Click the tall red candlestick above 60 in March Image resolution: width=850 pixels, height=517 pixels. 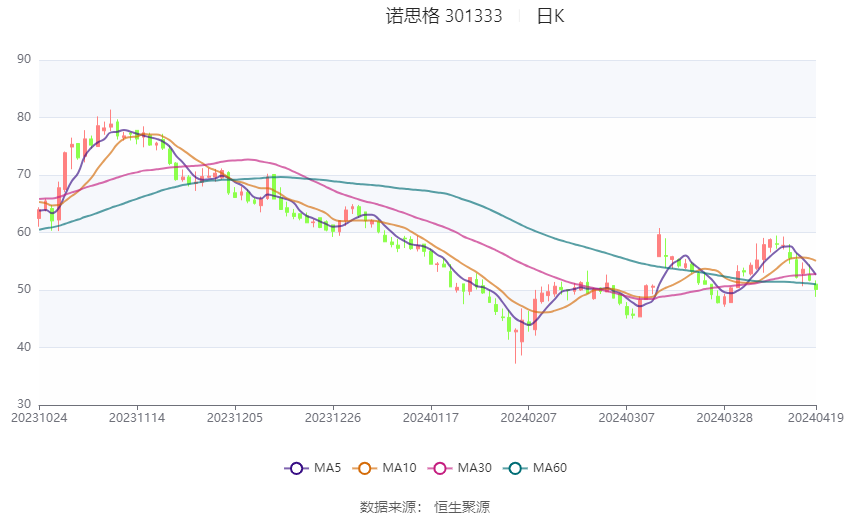click(x=659, y=243)
